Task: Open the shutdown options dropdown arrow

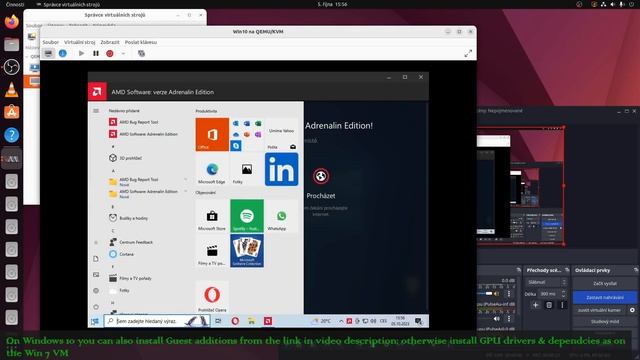Action: point(123,53)
